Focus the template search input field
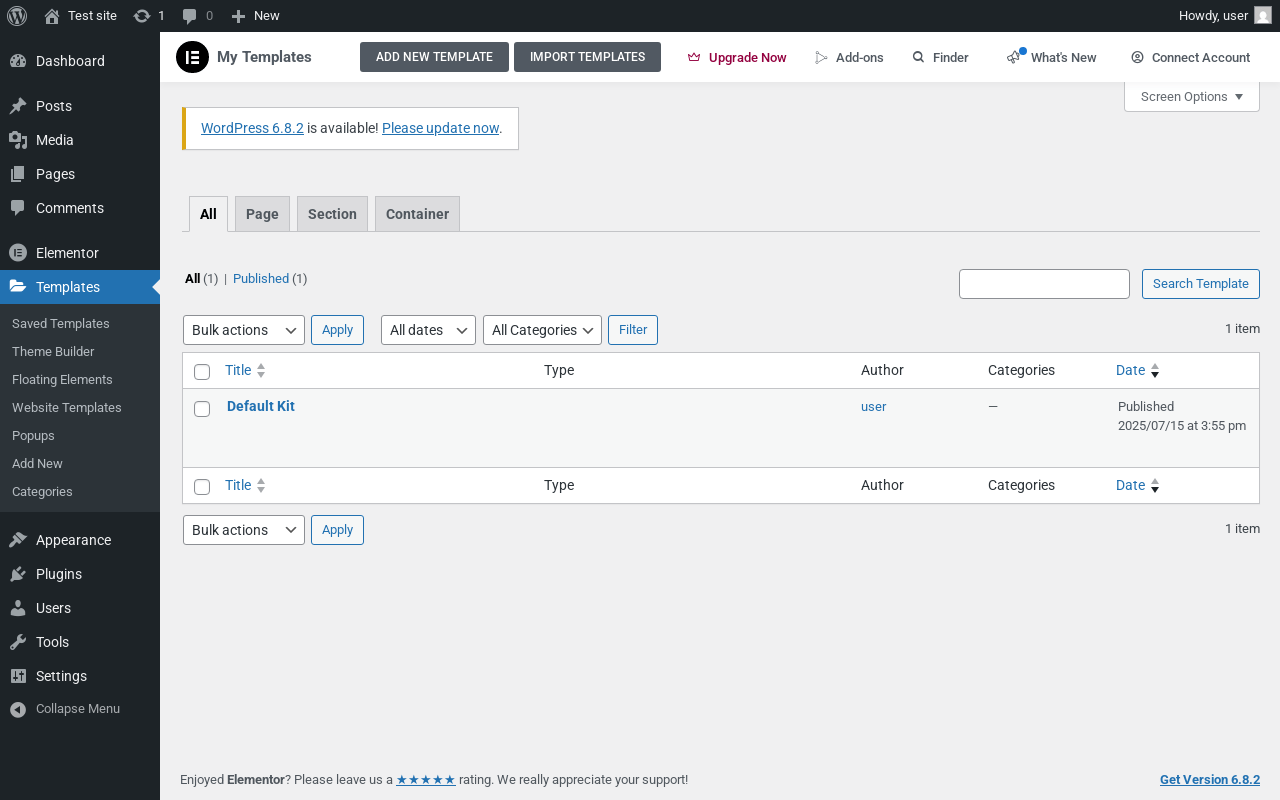Image resolution: width=1280 pixels, height=800 pixels. [x=1044, y=284]
